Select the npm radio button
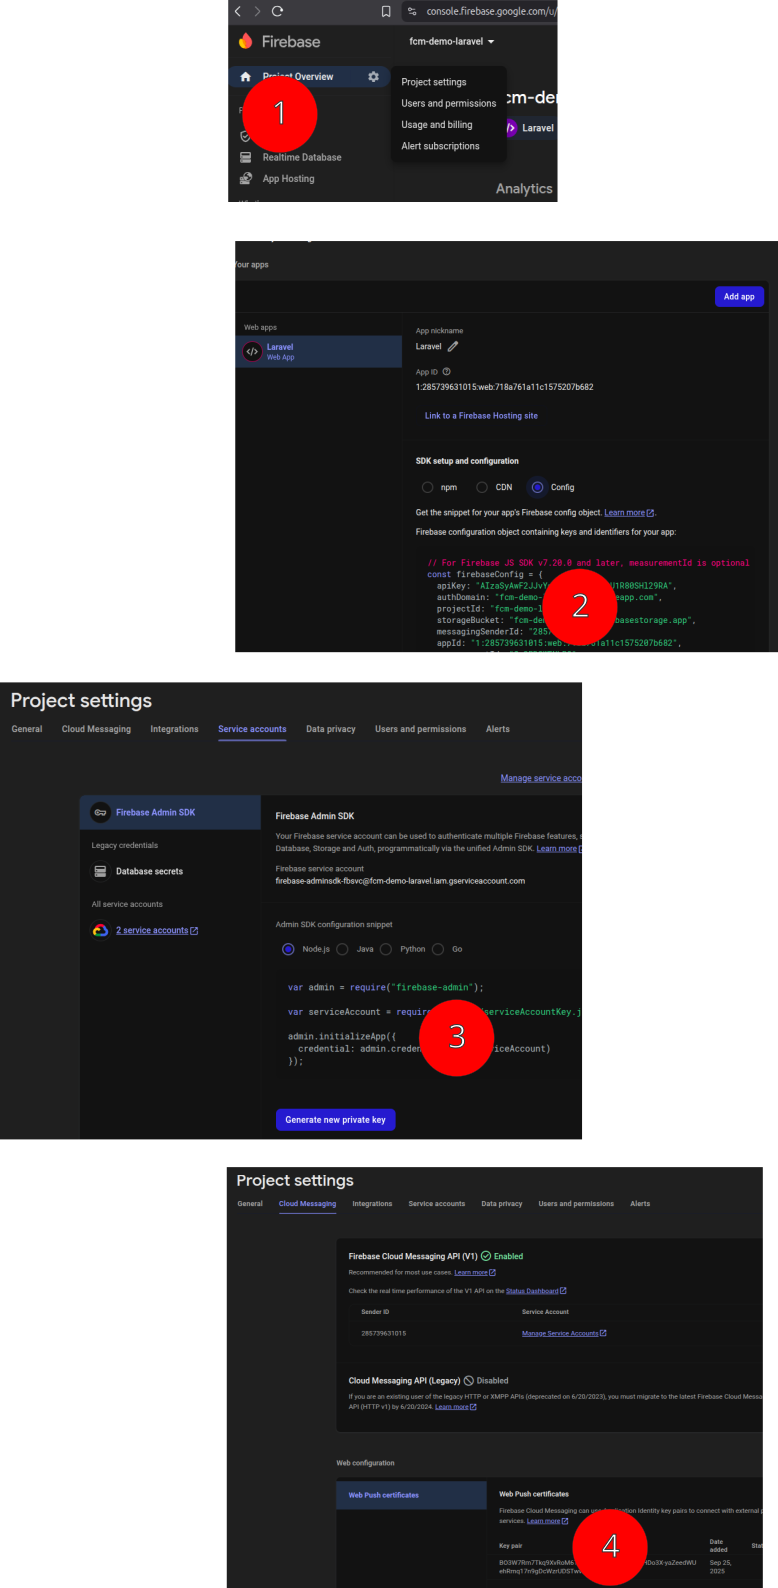The width and height of the screenshot is (778, 1588). coord(428,487)
